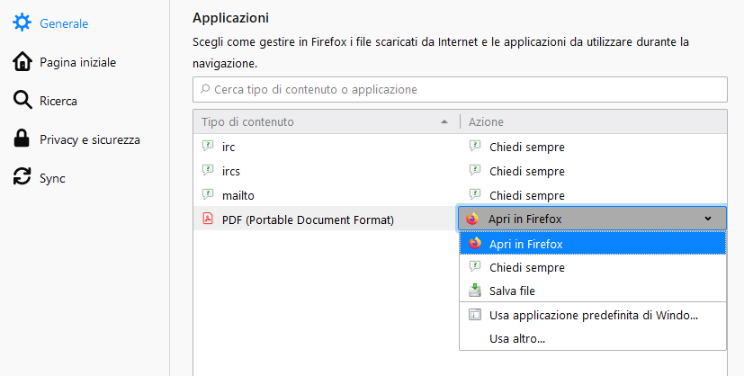Viewport: 744px width, 376px height.
Task: Collapse the PDF action dropdown arrow
Action: [x=708, y=219]
